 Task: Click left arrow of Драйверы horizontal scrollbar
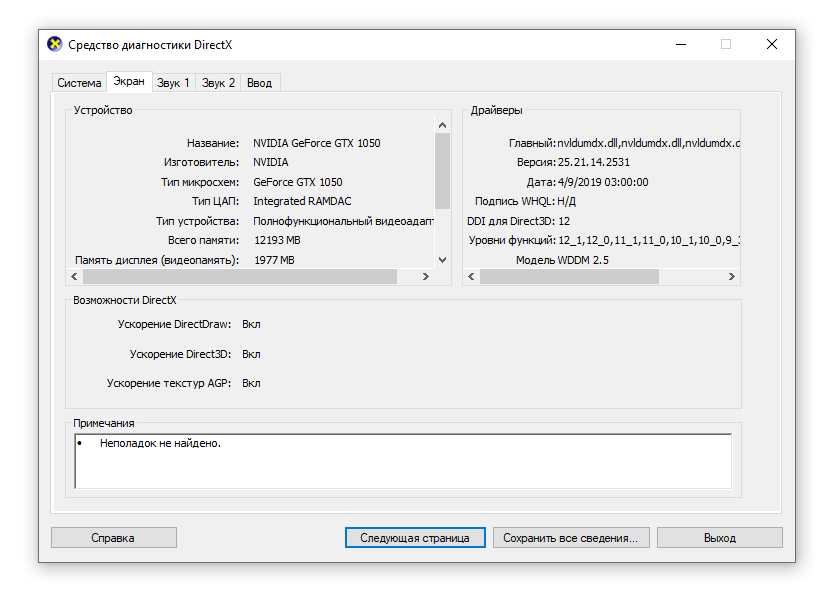coord(471,276)
